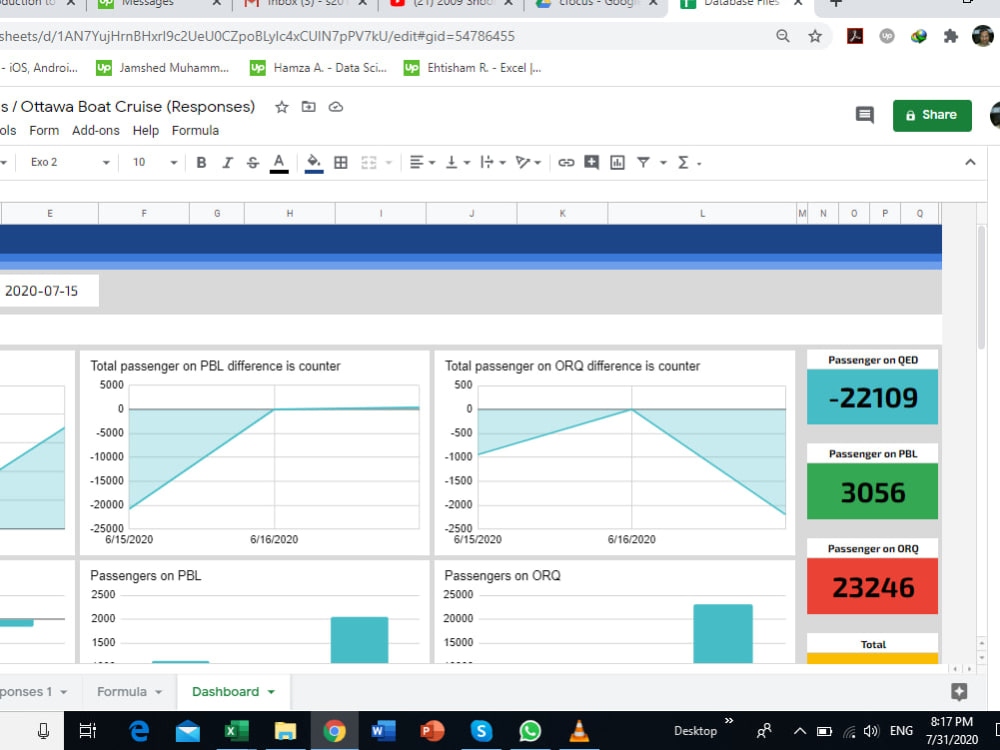Open Chrome extensions puzzle icon

(951, 36)
